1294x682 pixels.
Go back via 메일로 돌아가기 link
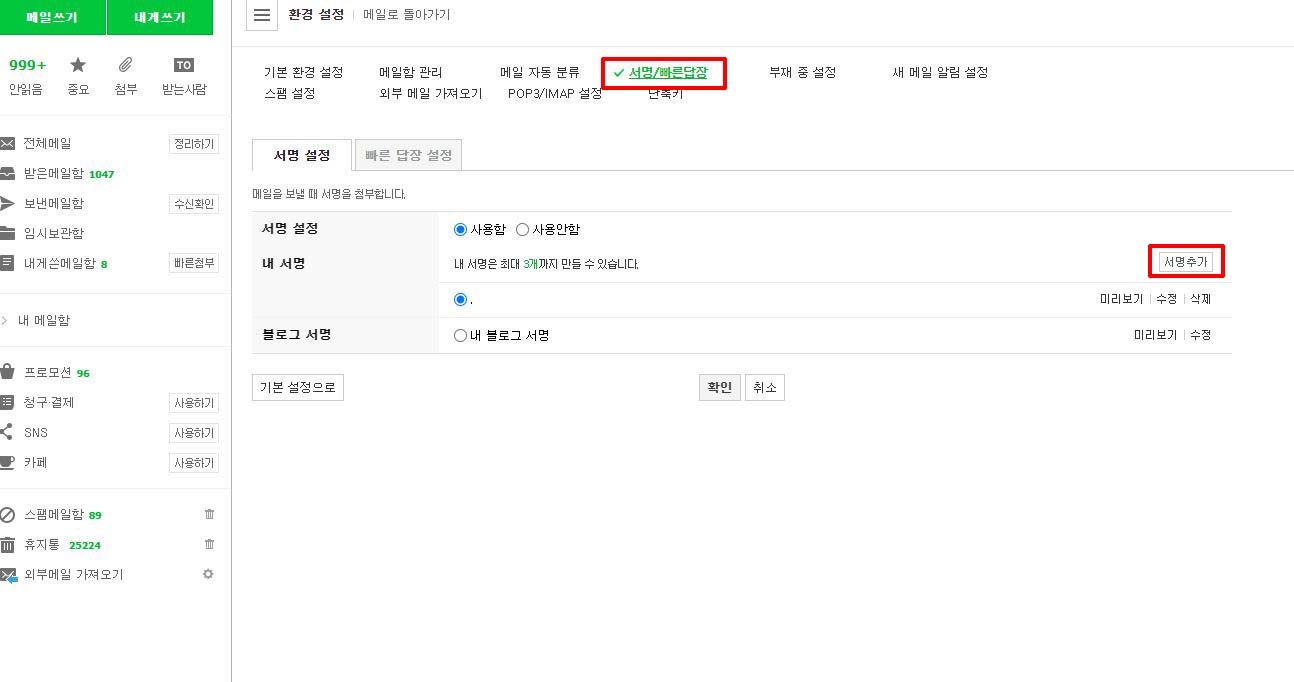point(406,15)
